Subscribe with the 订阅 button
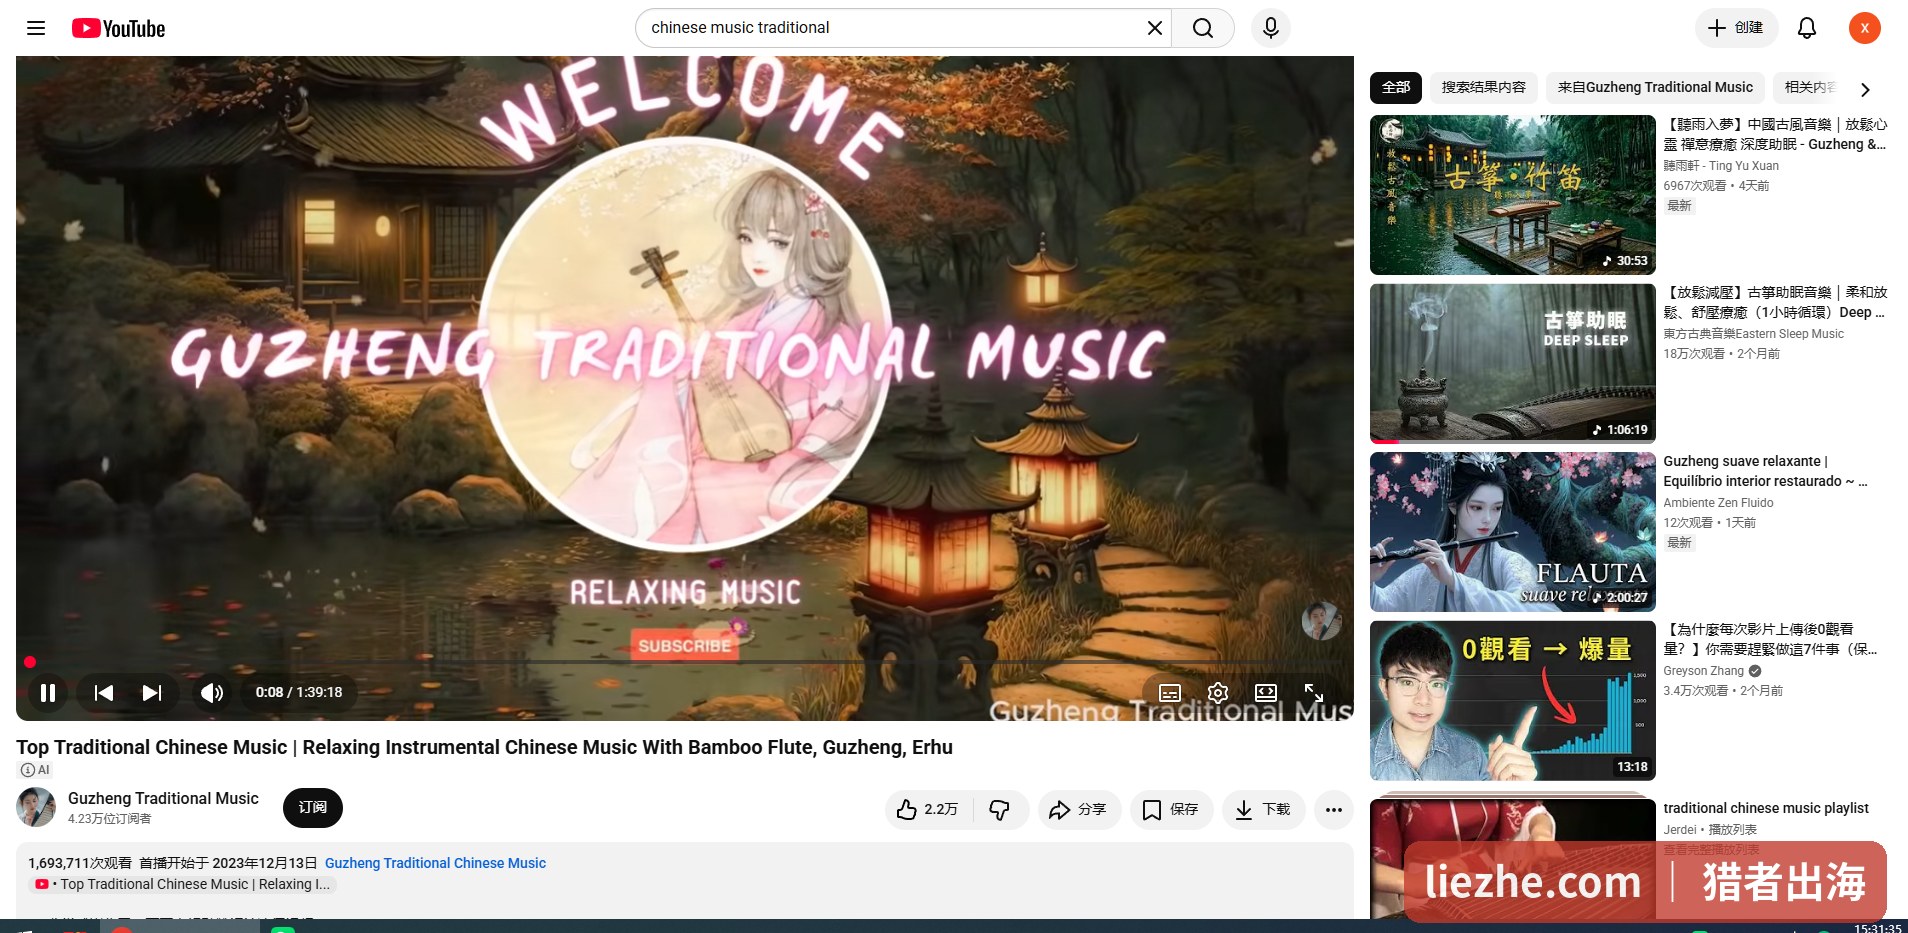Viewport: 1908px width, 933px height. (x=312, y=807)
